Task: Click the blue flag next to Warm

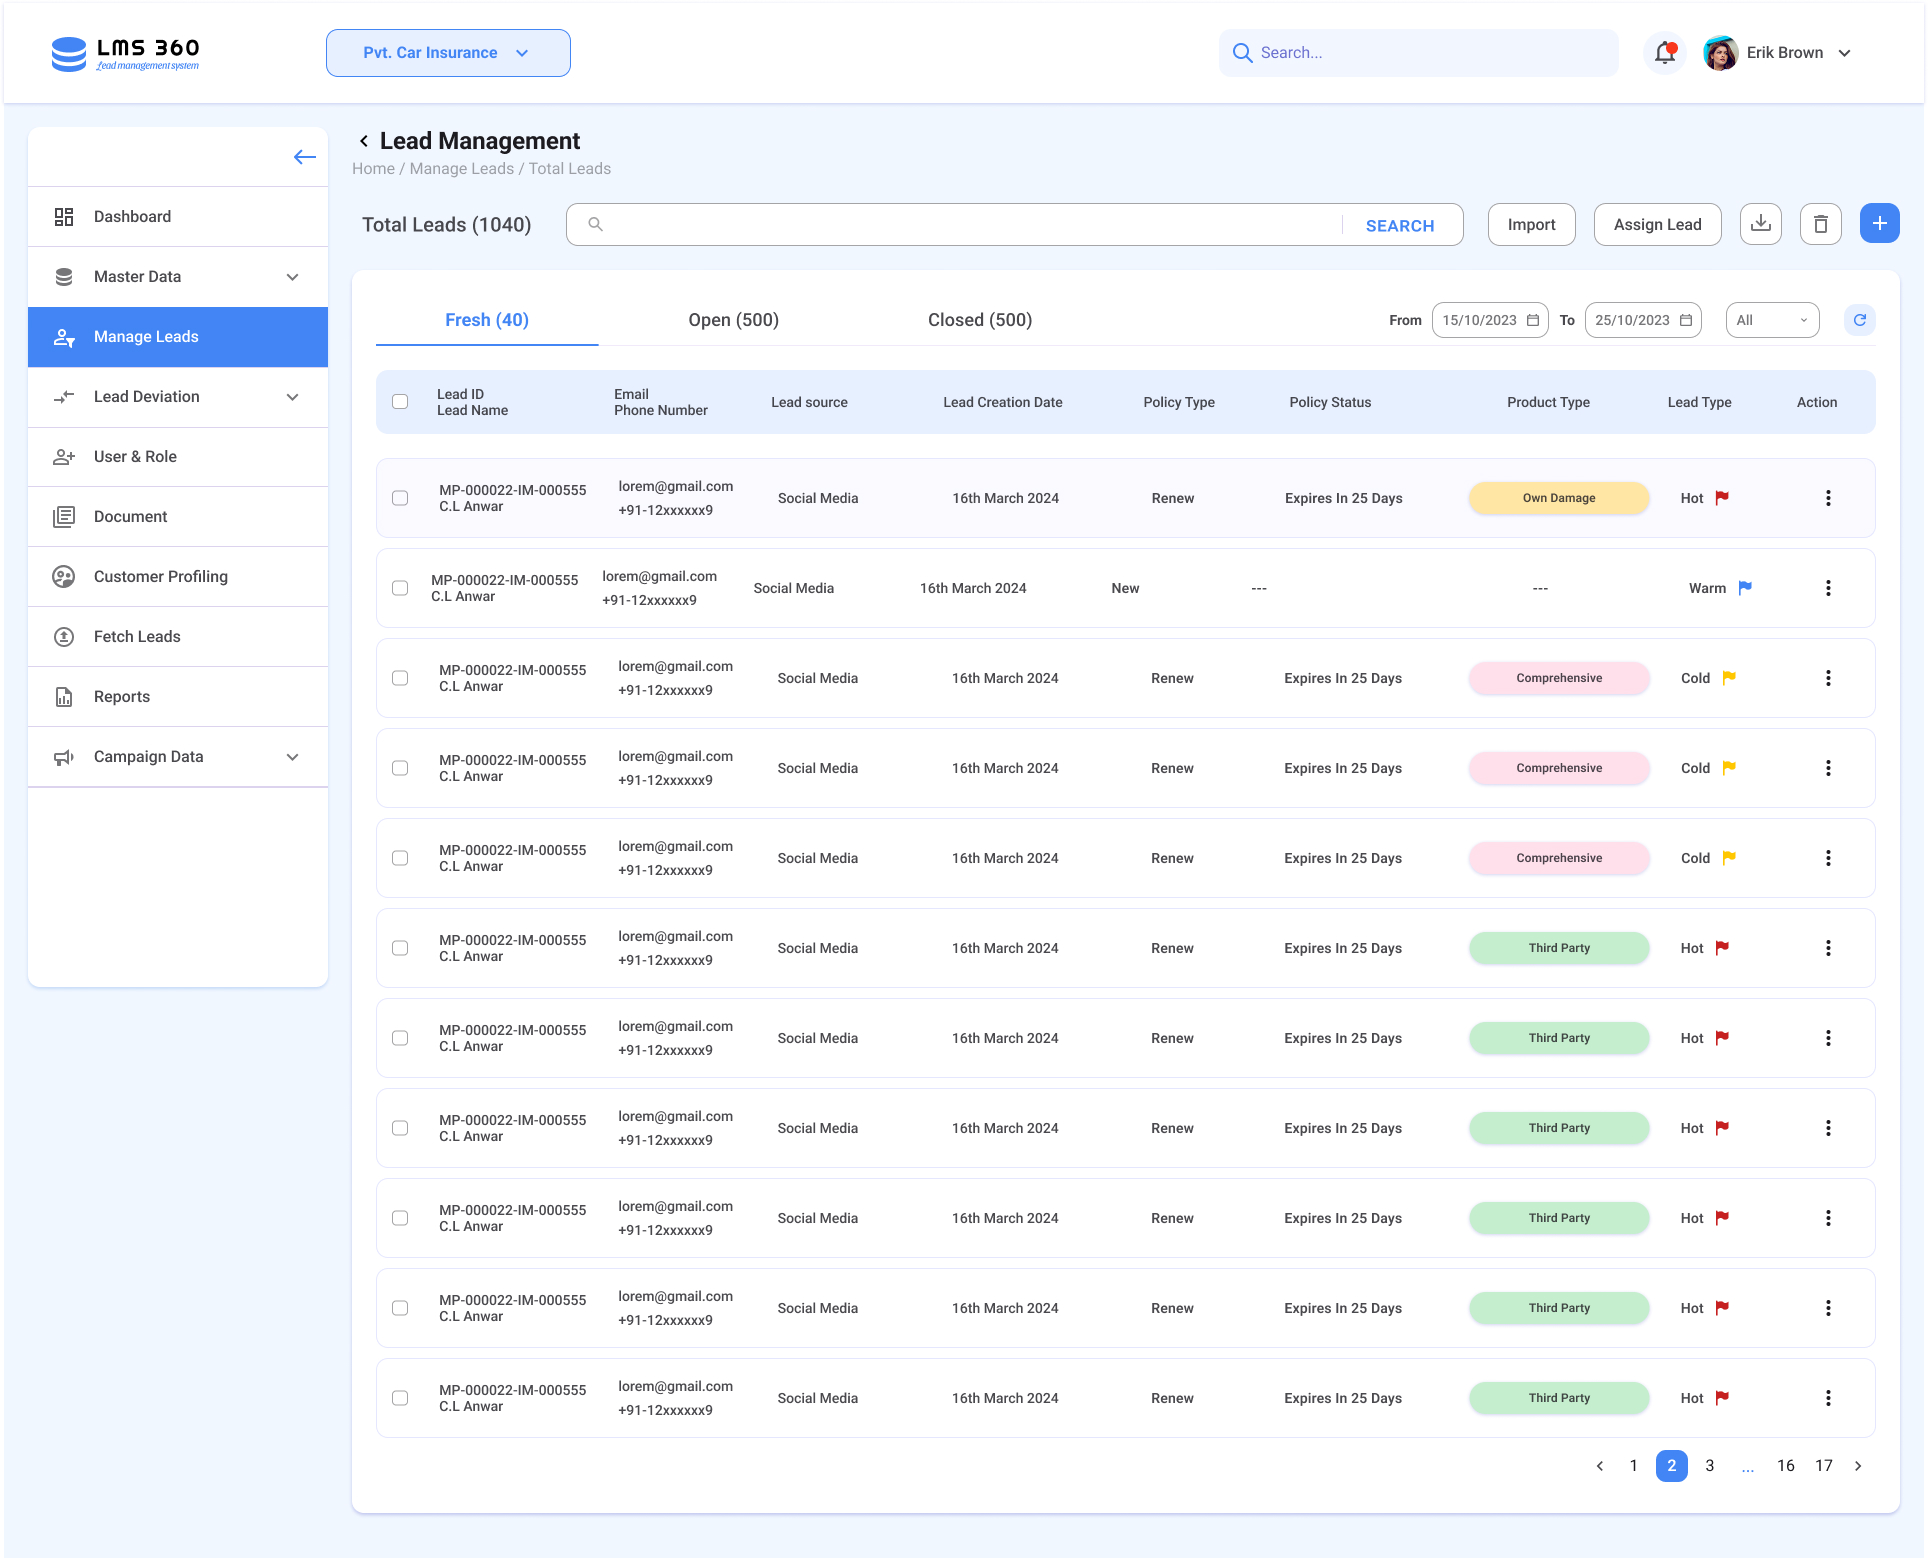Action: pyautogui.click(x=1745, y=588)
